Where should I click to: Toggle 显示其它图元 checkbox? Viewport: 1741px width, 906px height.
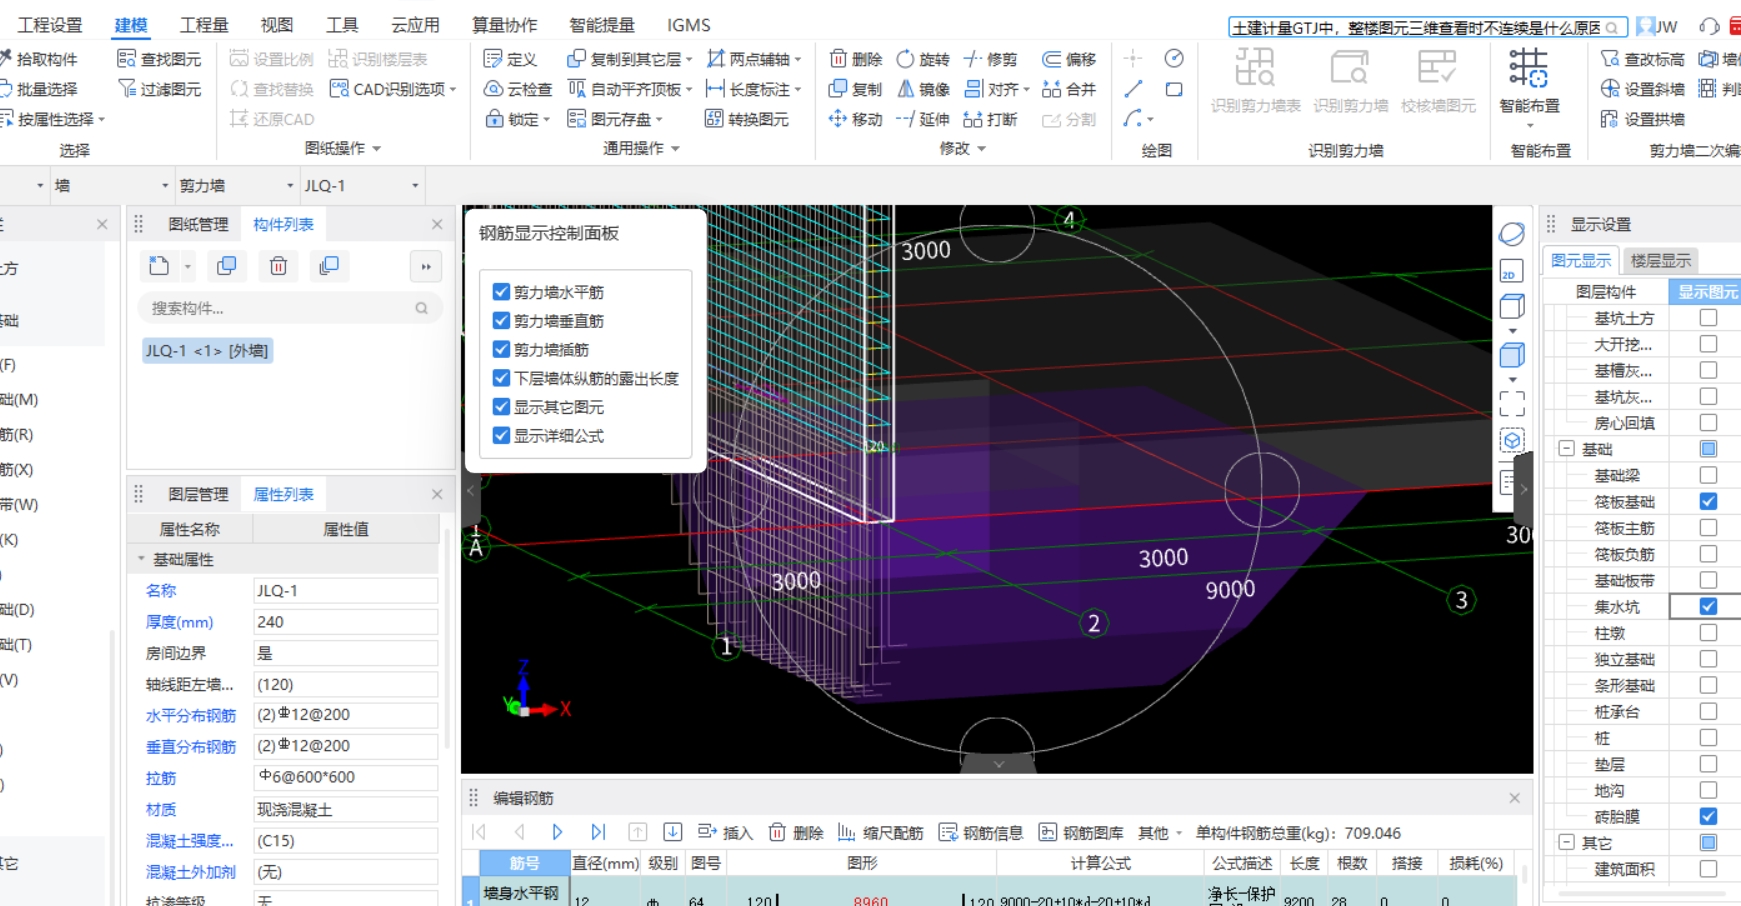(x=501, y=407)
